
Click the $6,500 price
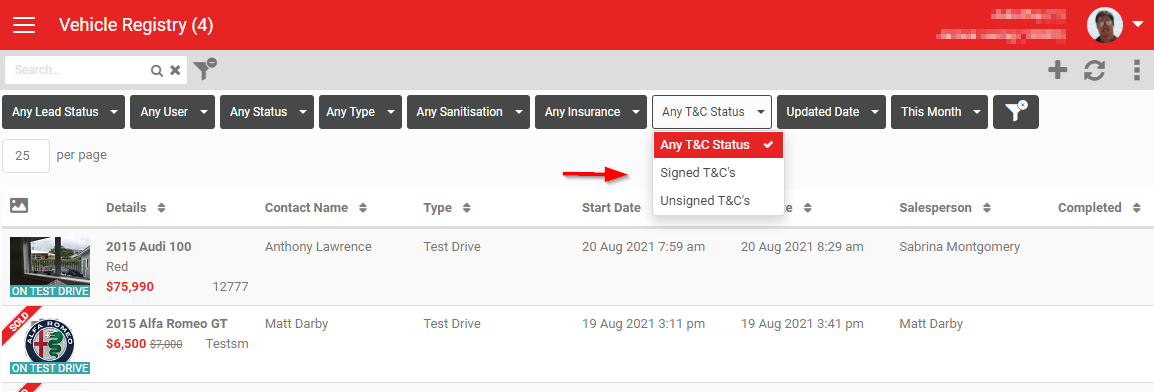[126, 343]
